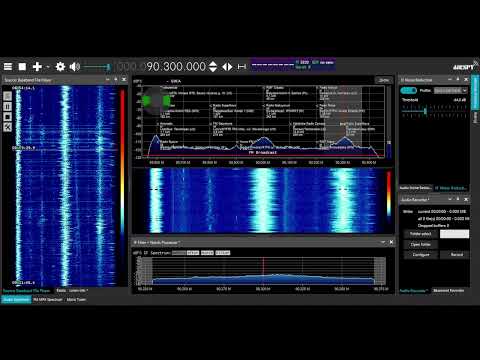
Task: Click the scissors cut icon in file player
Action: tap(7, 127)
